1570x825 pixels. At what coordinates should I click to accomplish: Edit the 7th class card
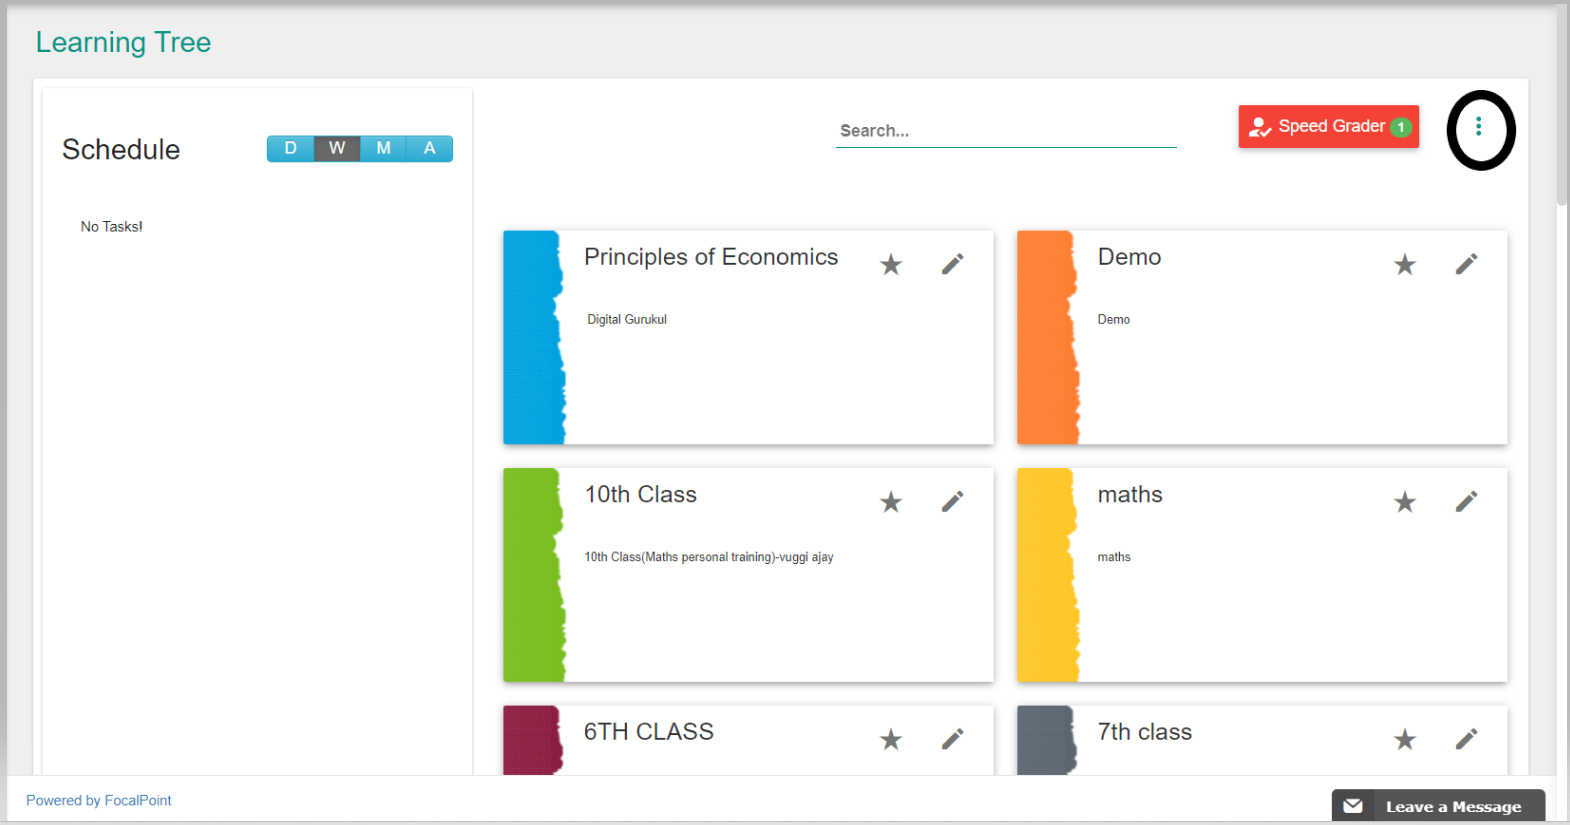(1466, 739)
